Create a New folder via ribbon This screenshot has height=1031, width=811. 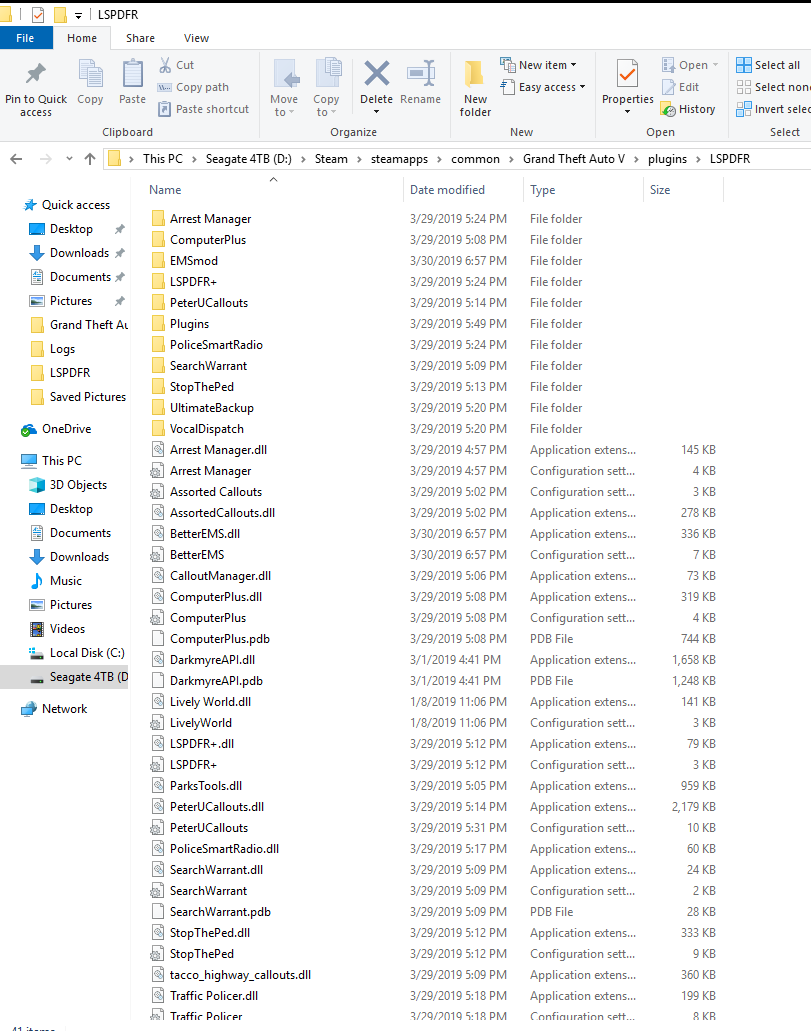475,89
